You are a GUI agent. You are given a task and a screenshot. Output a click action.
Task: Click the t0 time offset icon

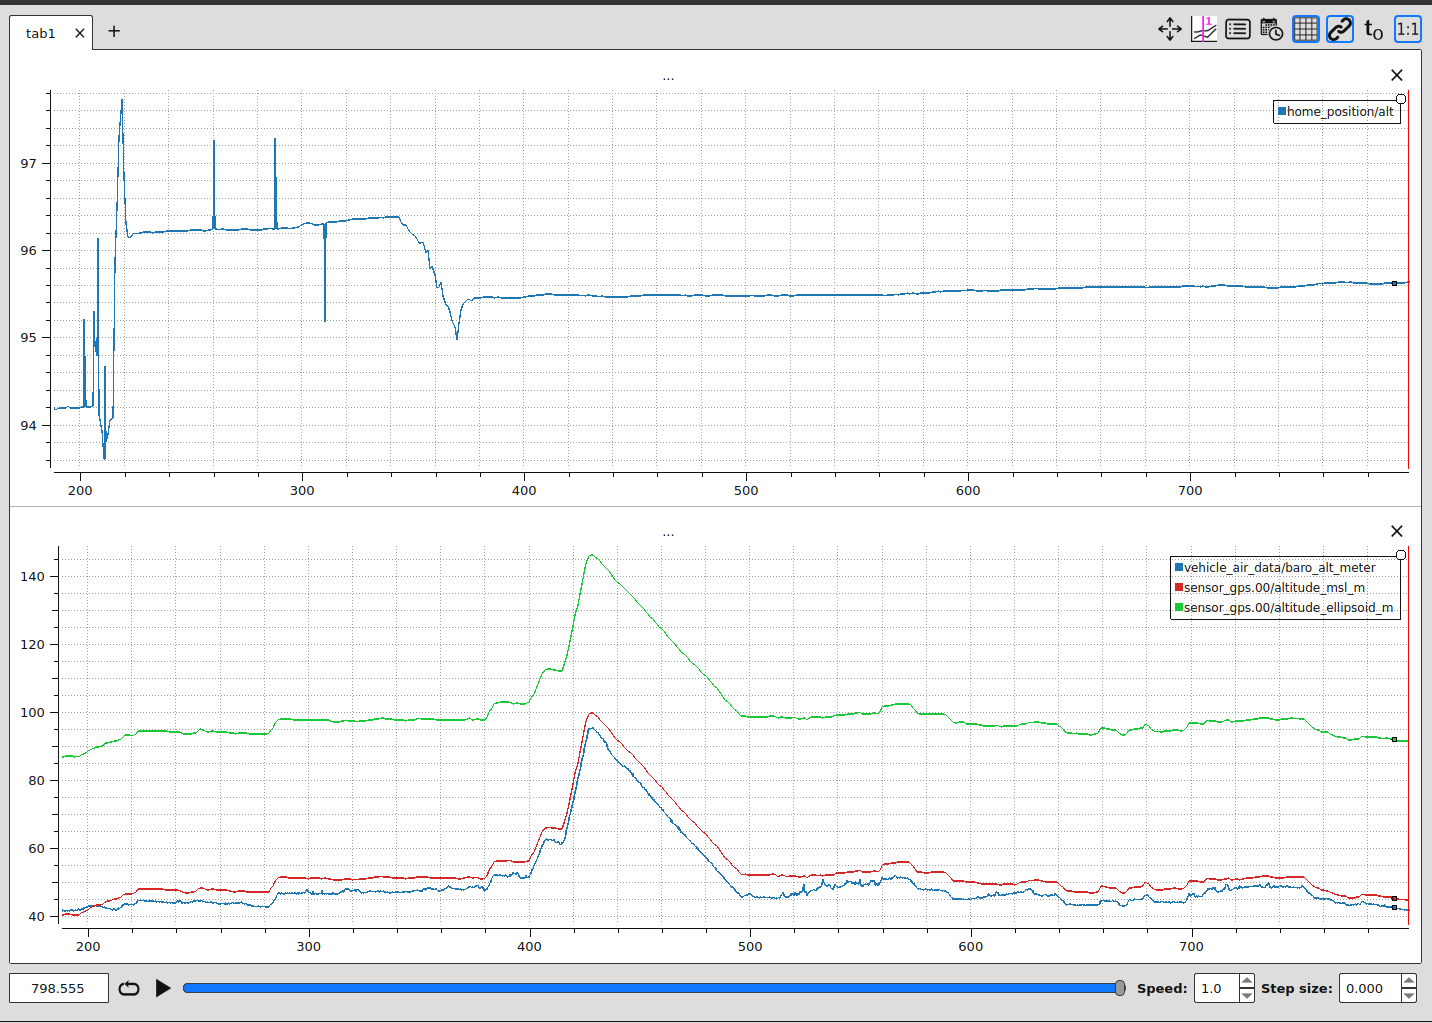(x=1373, y=30)
